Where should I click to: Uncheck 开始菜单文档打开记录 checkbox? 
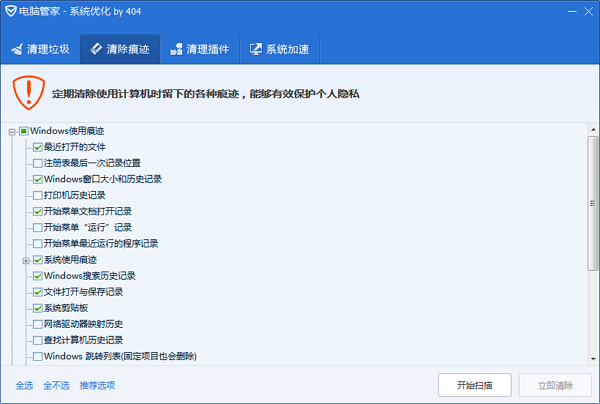coord(38,212)
